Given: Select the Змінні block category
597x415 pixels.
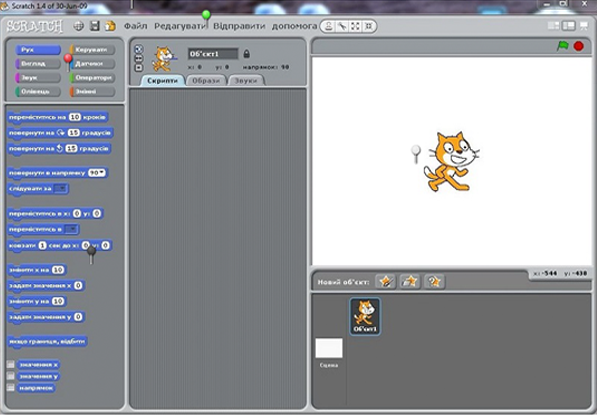Looking at the screenshot, I should (x=92, y=91).
